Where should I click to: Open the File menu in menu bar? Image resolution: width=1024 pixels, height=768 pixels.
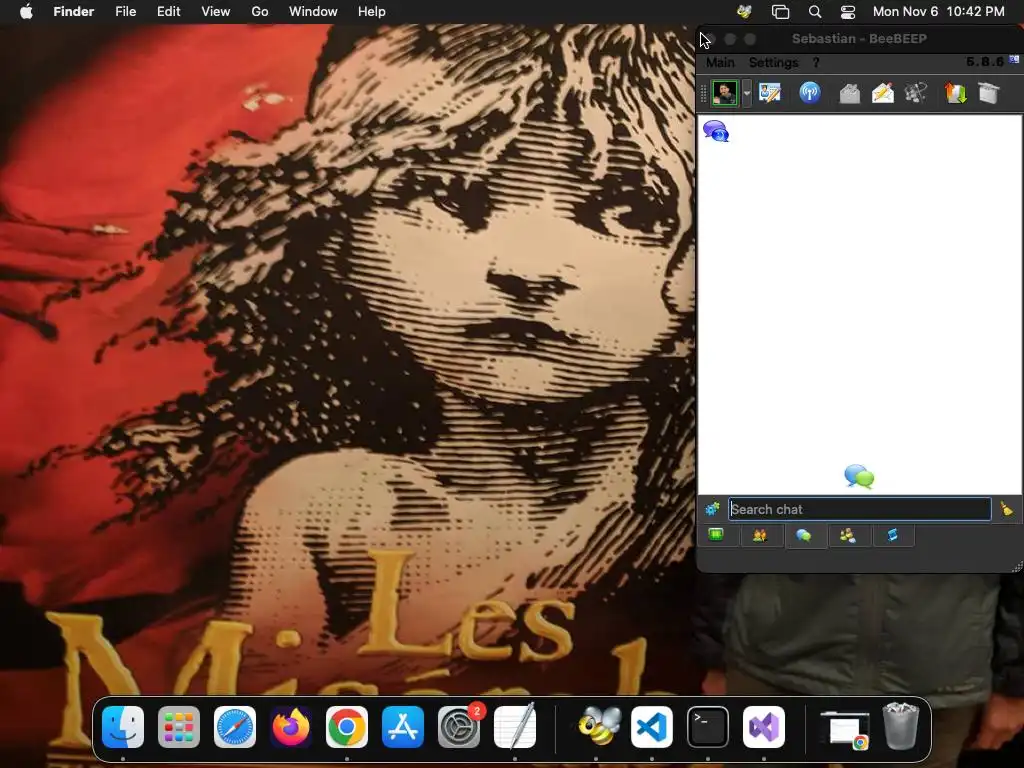click(125, 12)
